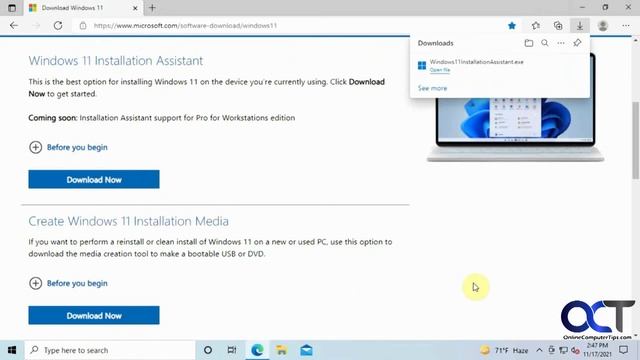Open downloads folder from Downloads panel
This screenshot has height=360, width=640.
[529, 43]
